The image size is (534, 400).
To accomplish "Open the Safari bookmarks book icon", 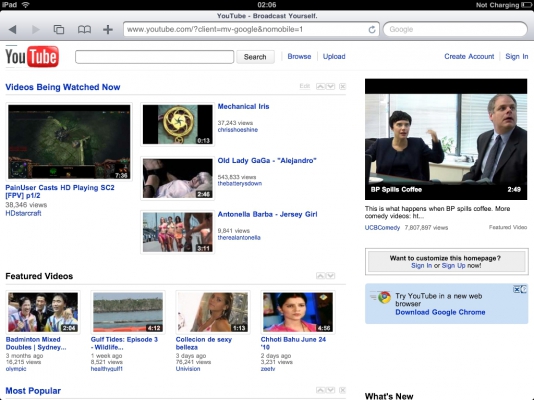I will [x=84, y=30].
